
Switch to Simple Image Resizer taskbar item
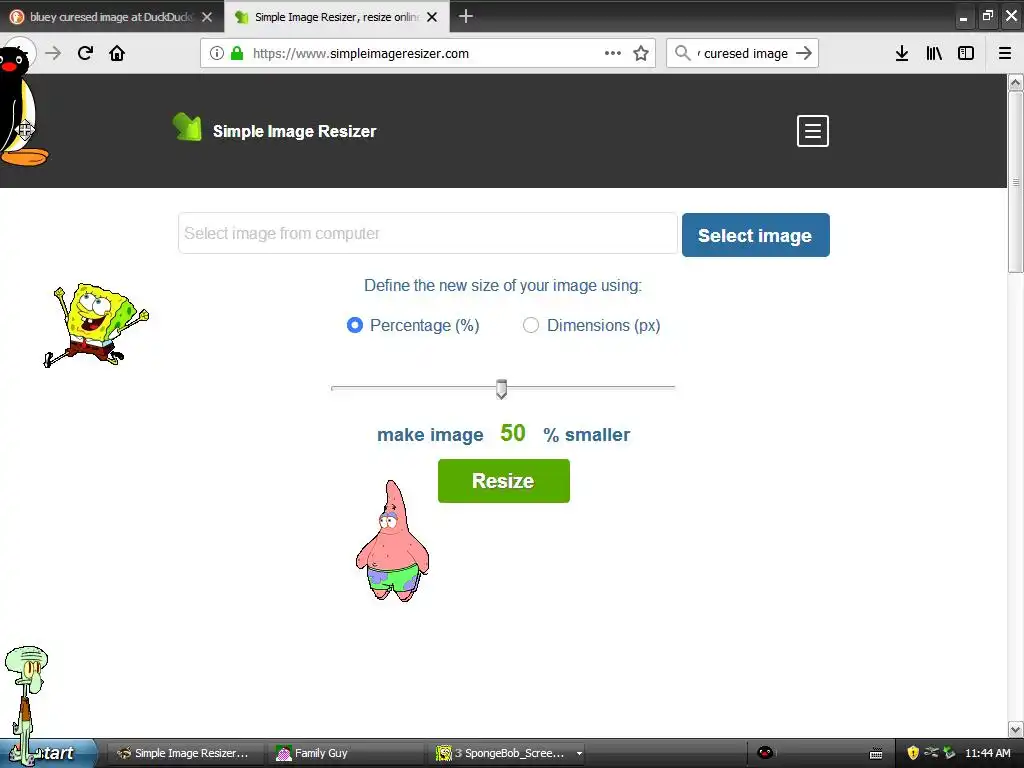tap(184, 753)
